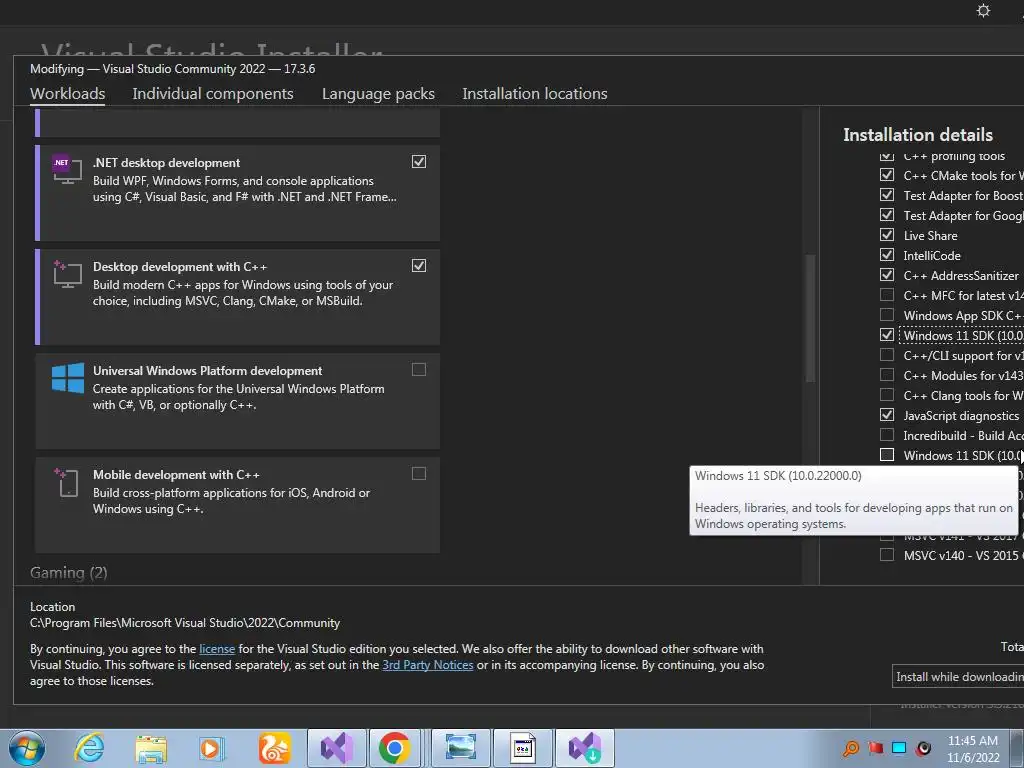Click the Mobile development with C++ icon
Viewport: 1024px width, 768px height.
pyautogui.click(x=67, y=483)
